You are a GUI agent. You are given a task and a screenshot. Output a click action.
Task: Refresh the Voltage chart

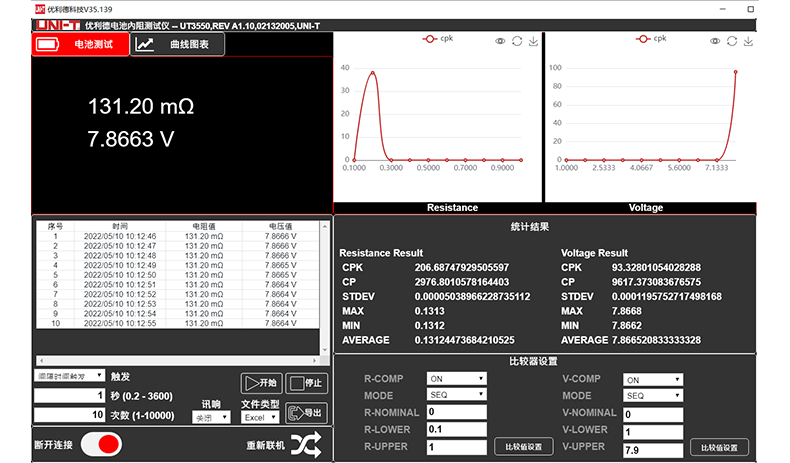(732, 41)
